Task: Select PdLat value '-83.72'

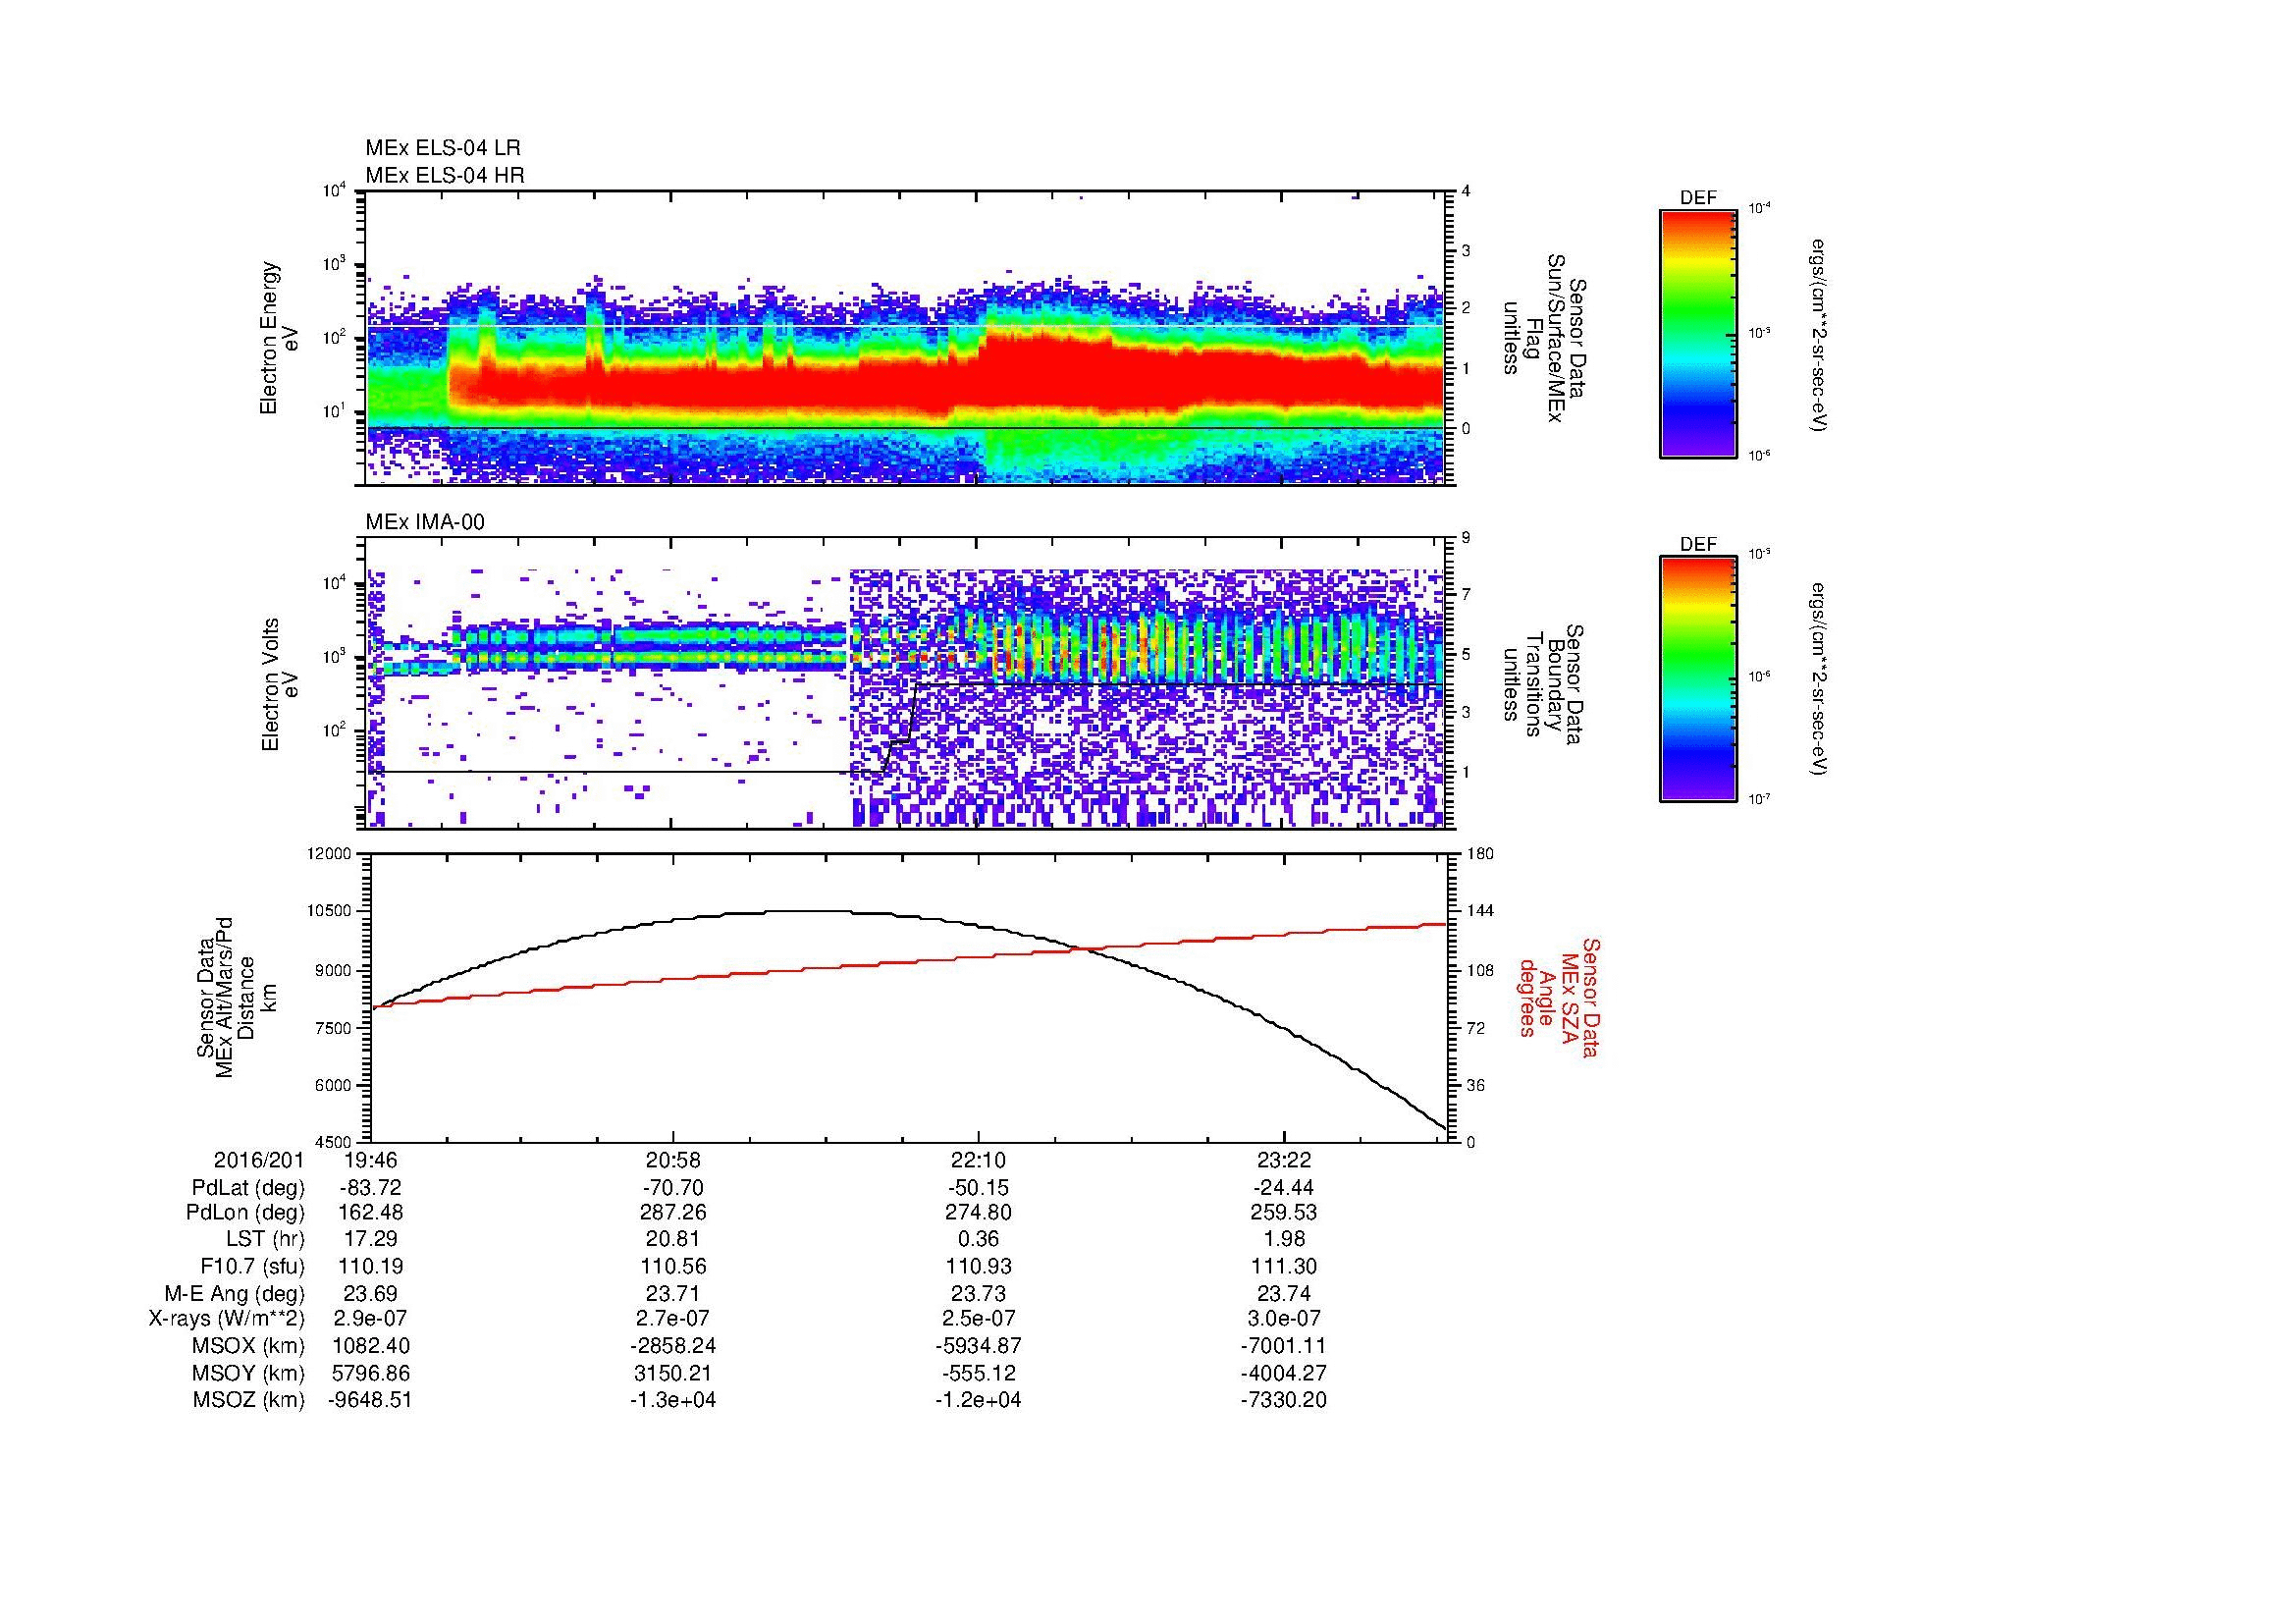Action: click(370, 1188)
